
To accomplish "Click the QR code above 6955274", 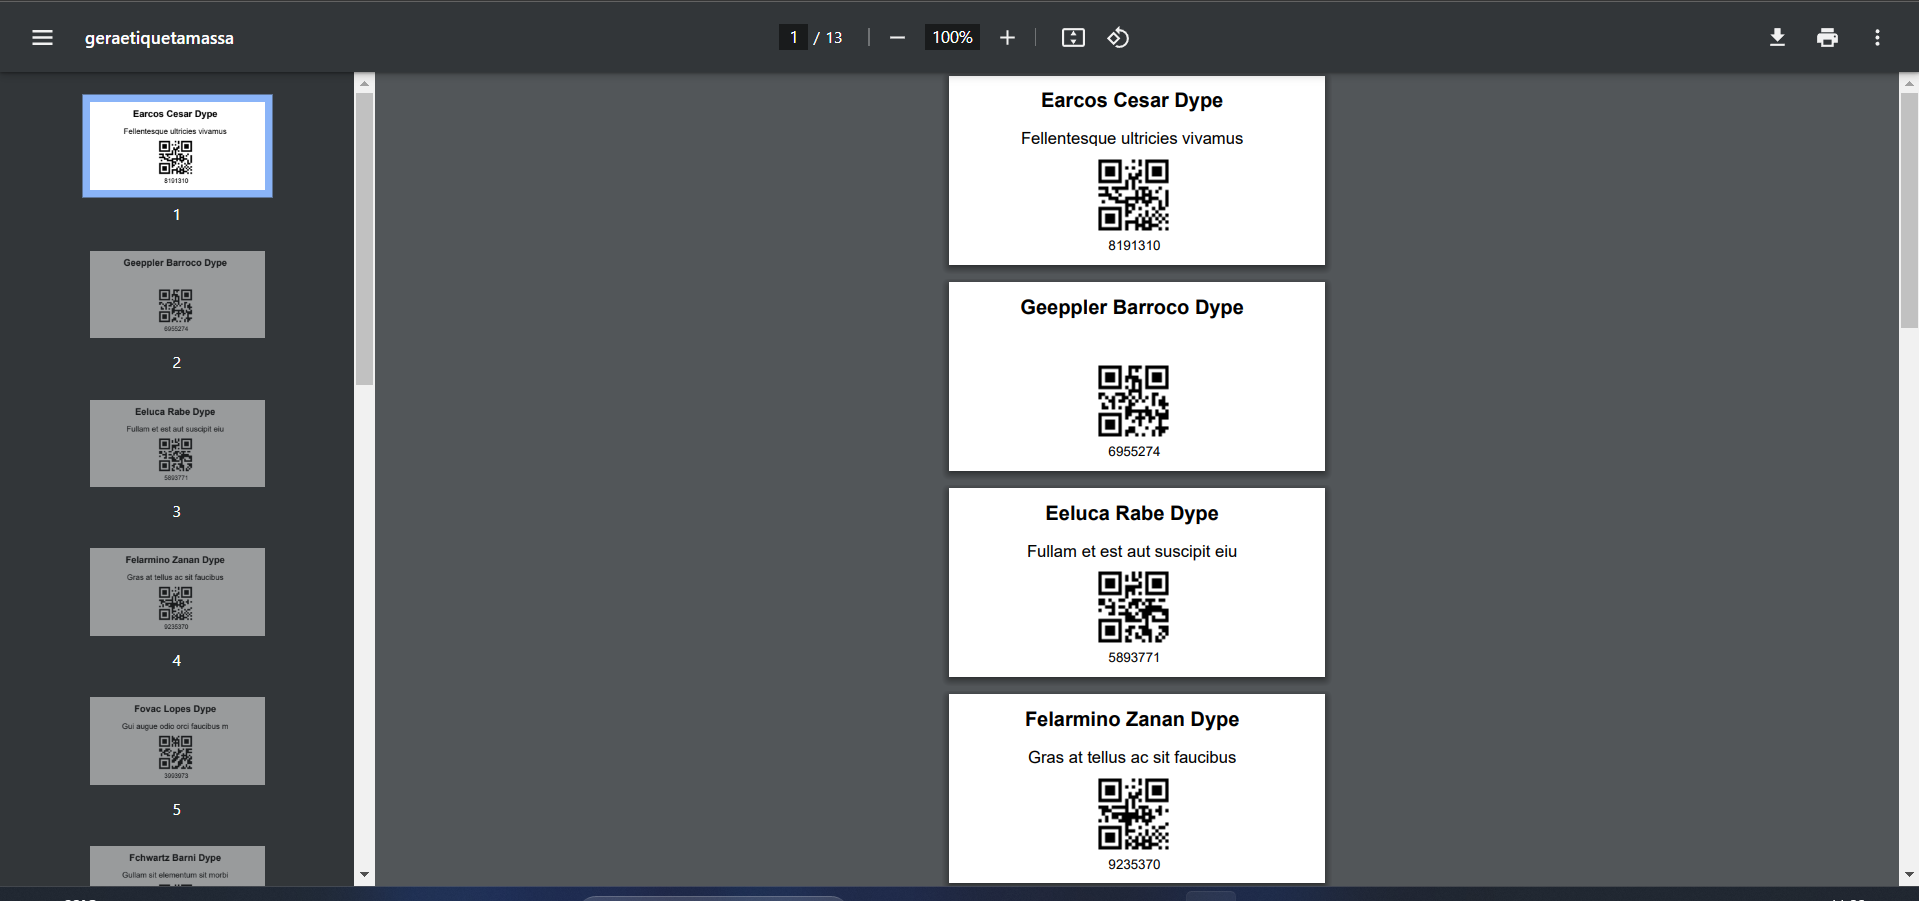I will [x=1133, y=401].
